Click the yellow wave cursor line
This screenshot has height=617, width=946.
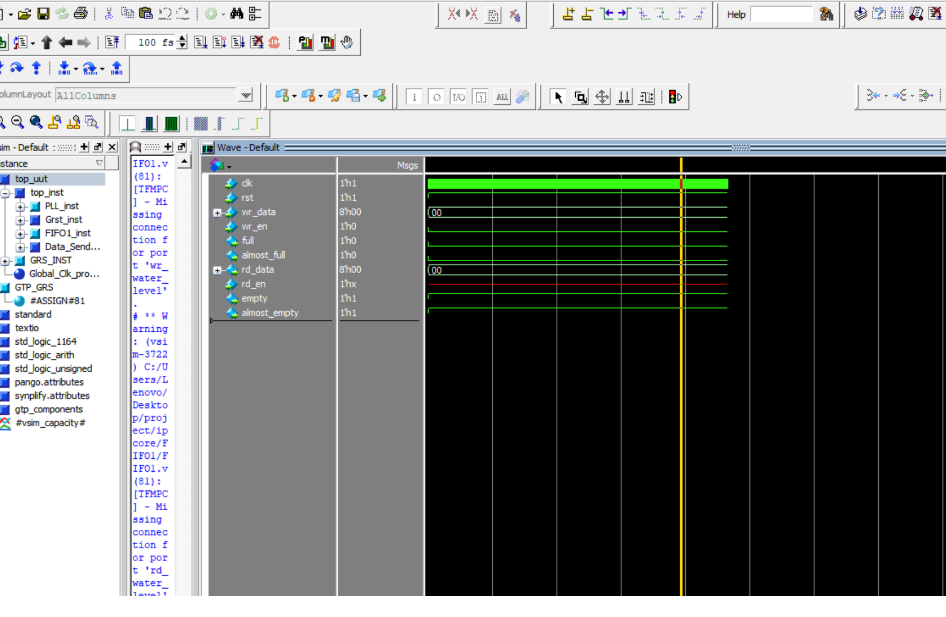pos(681,377)
